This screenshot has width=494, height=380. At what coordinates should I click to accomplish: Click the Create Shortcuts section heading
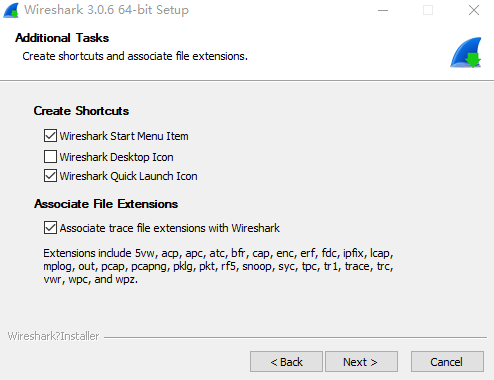pos(81,111)
